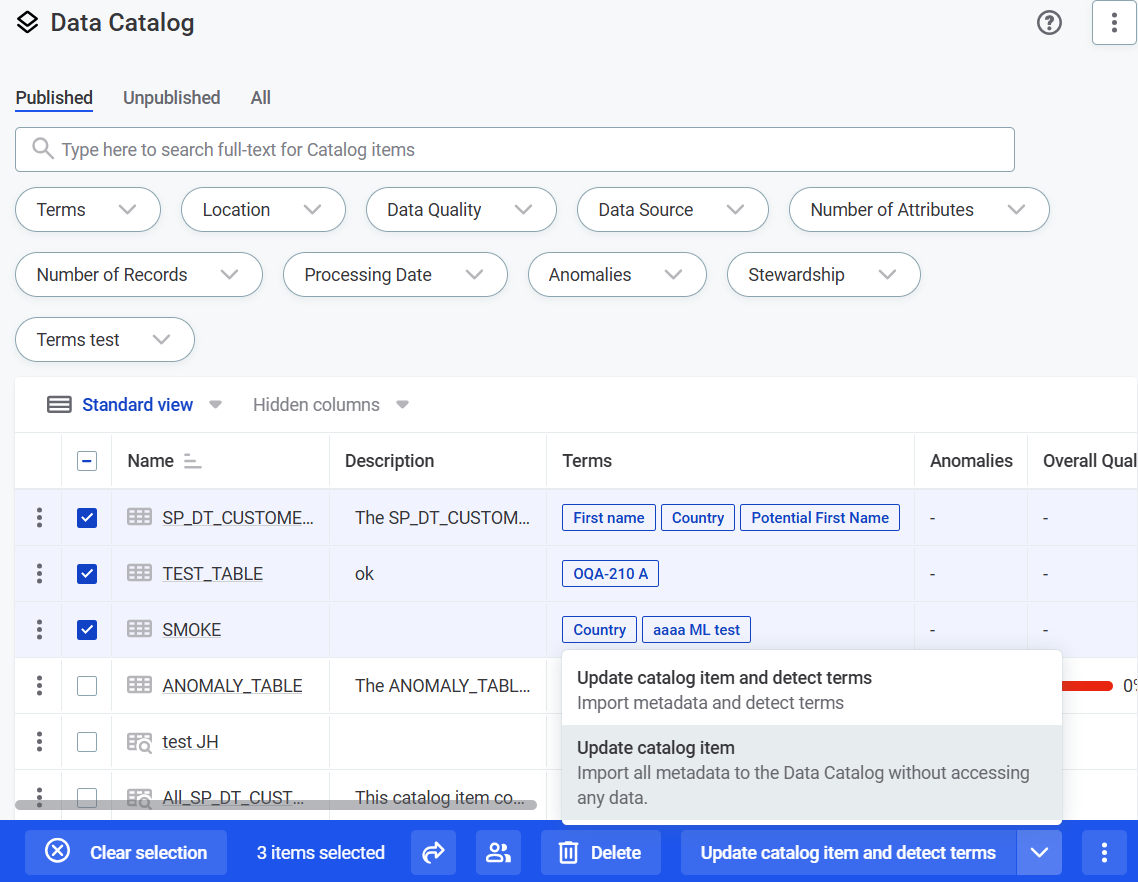The image size is (1138, 882).
Task: Click the share icon in the bottom action bar
Action: (433, 852)
